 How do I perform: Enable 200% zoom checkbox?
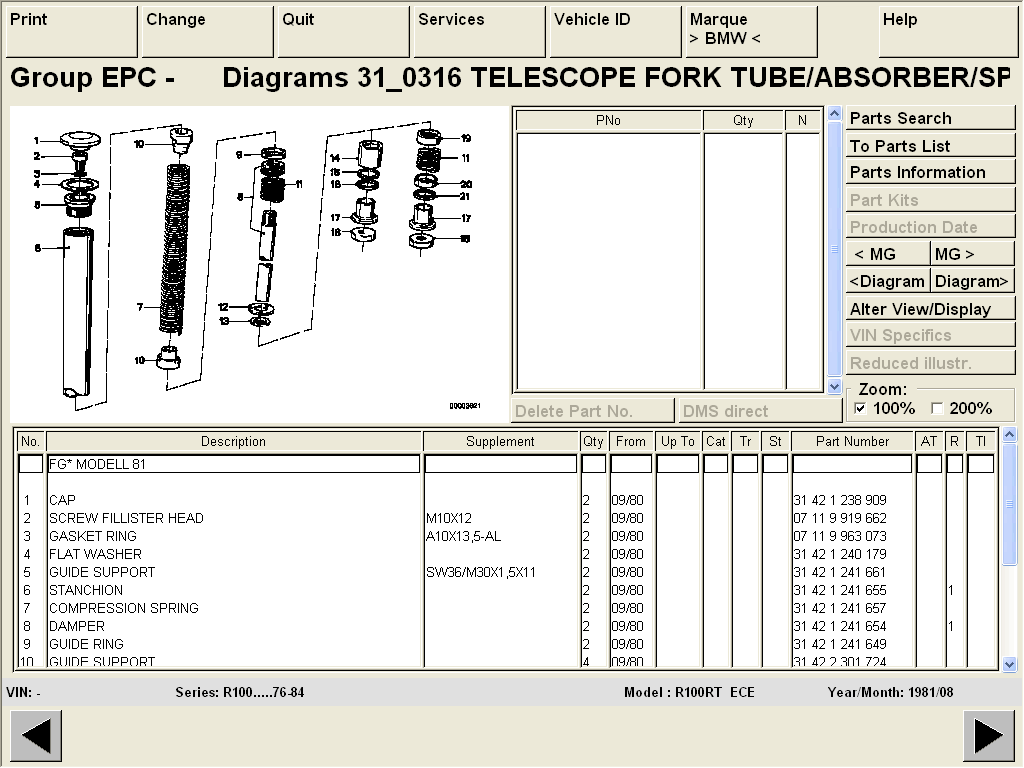tap(936, 409)
